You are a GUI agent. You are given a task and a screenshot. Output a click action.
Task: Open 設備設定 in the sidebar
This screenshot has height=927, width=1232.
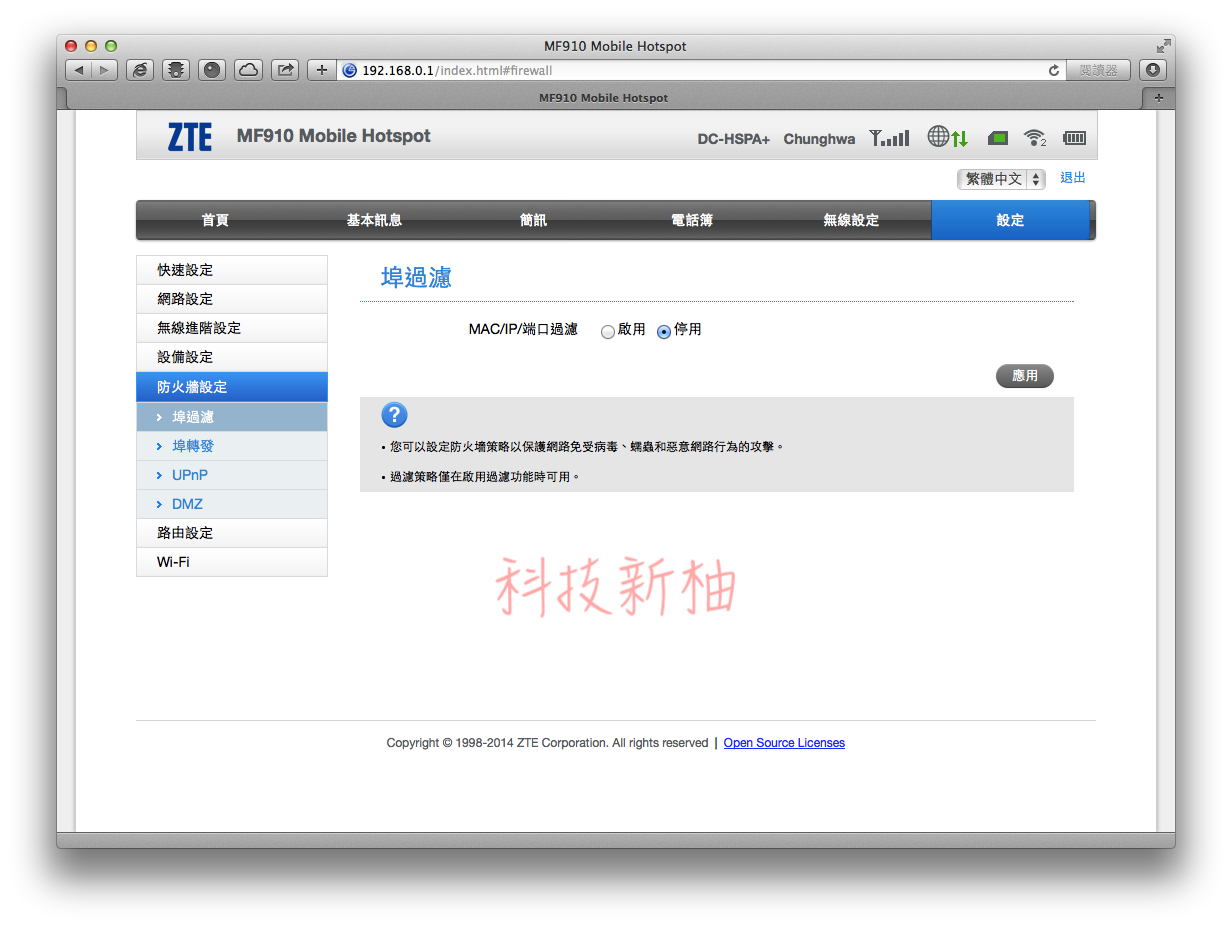point(232,357)
